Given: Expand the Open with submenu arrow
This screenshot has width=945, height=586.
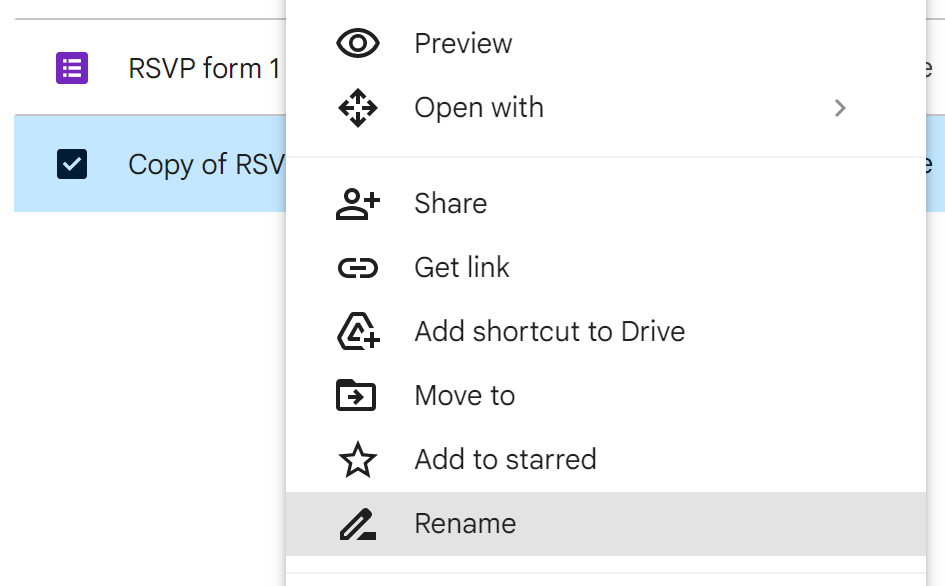Looking at the screenshot, I should pyautogui.click(x=840, y=108).
